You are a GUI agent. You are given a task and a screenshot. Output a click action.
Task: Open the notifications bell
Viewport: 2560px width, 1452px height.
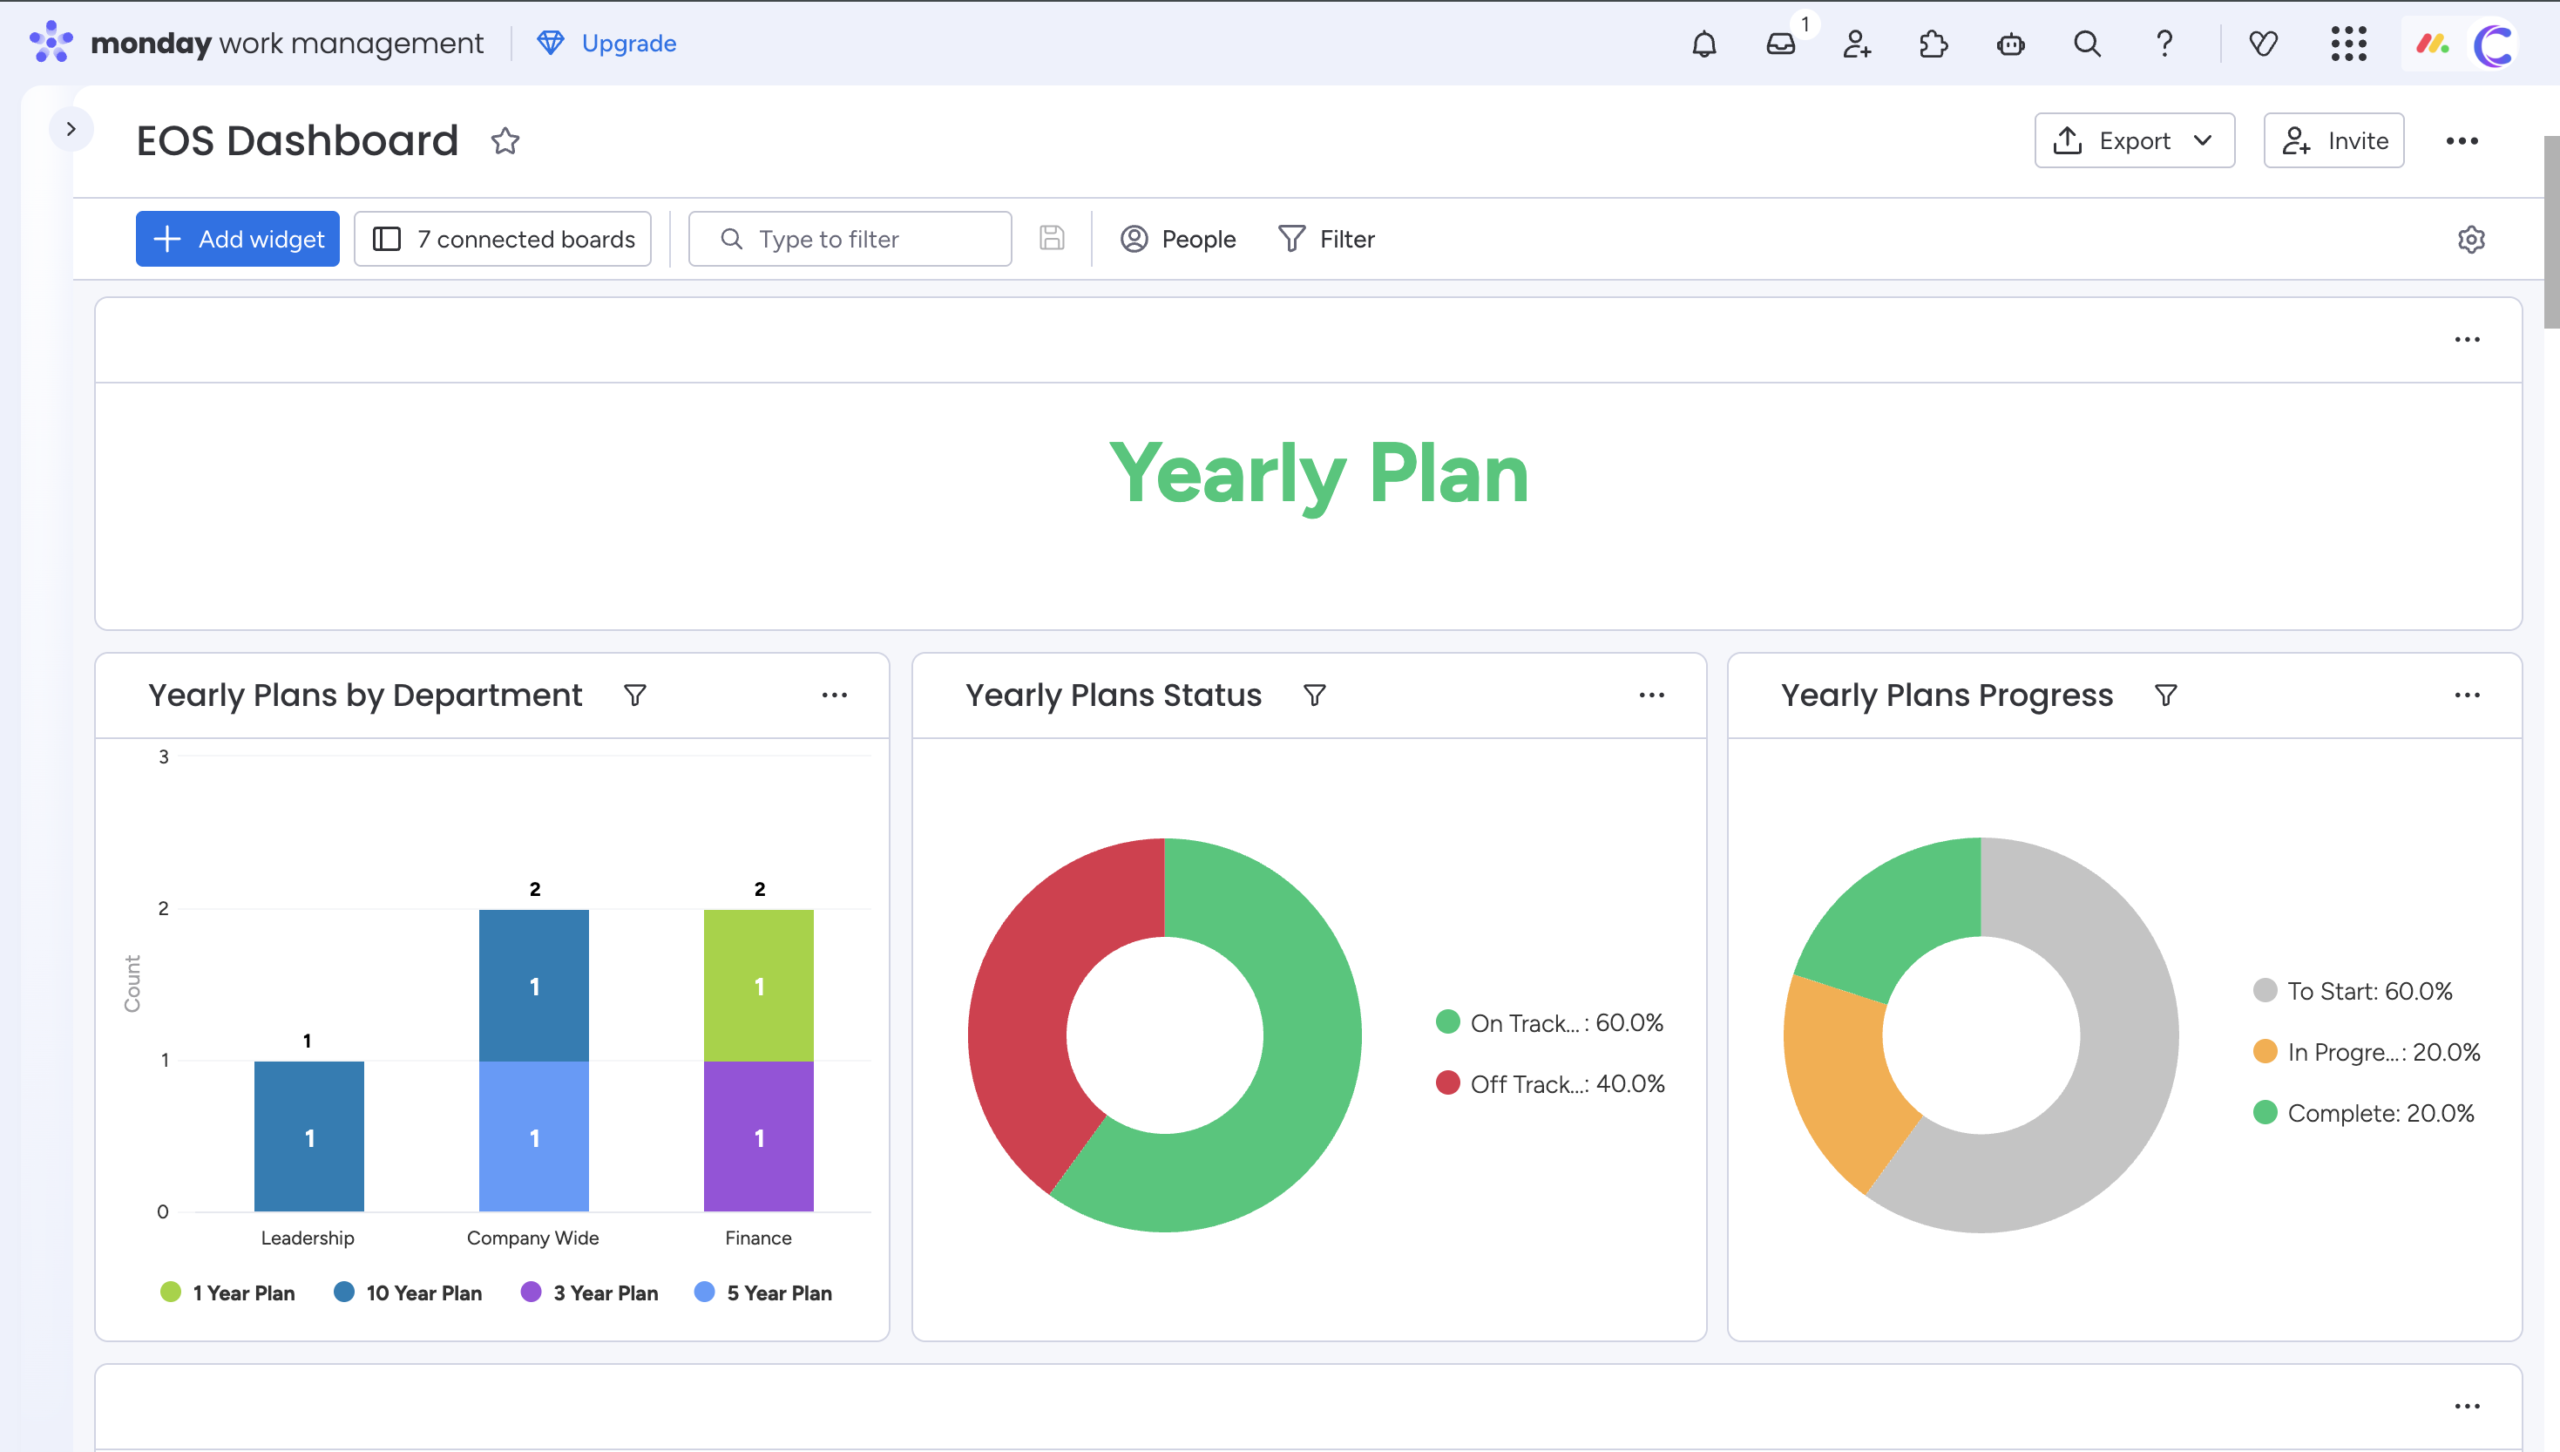[1704, 44]
